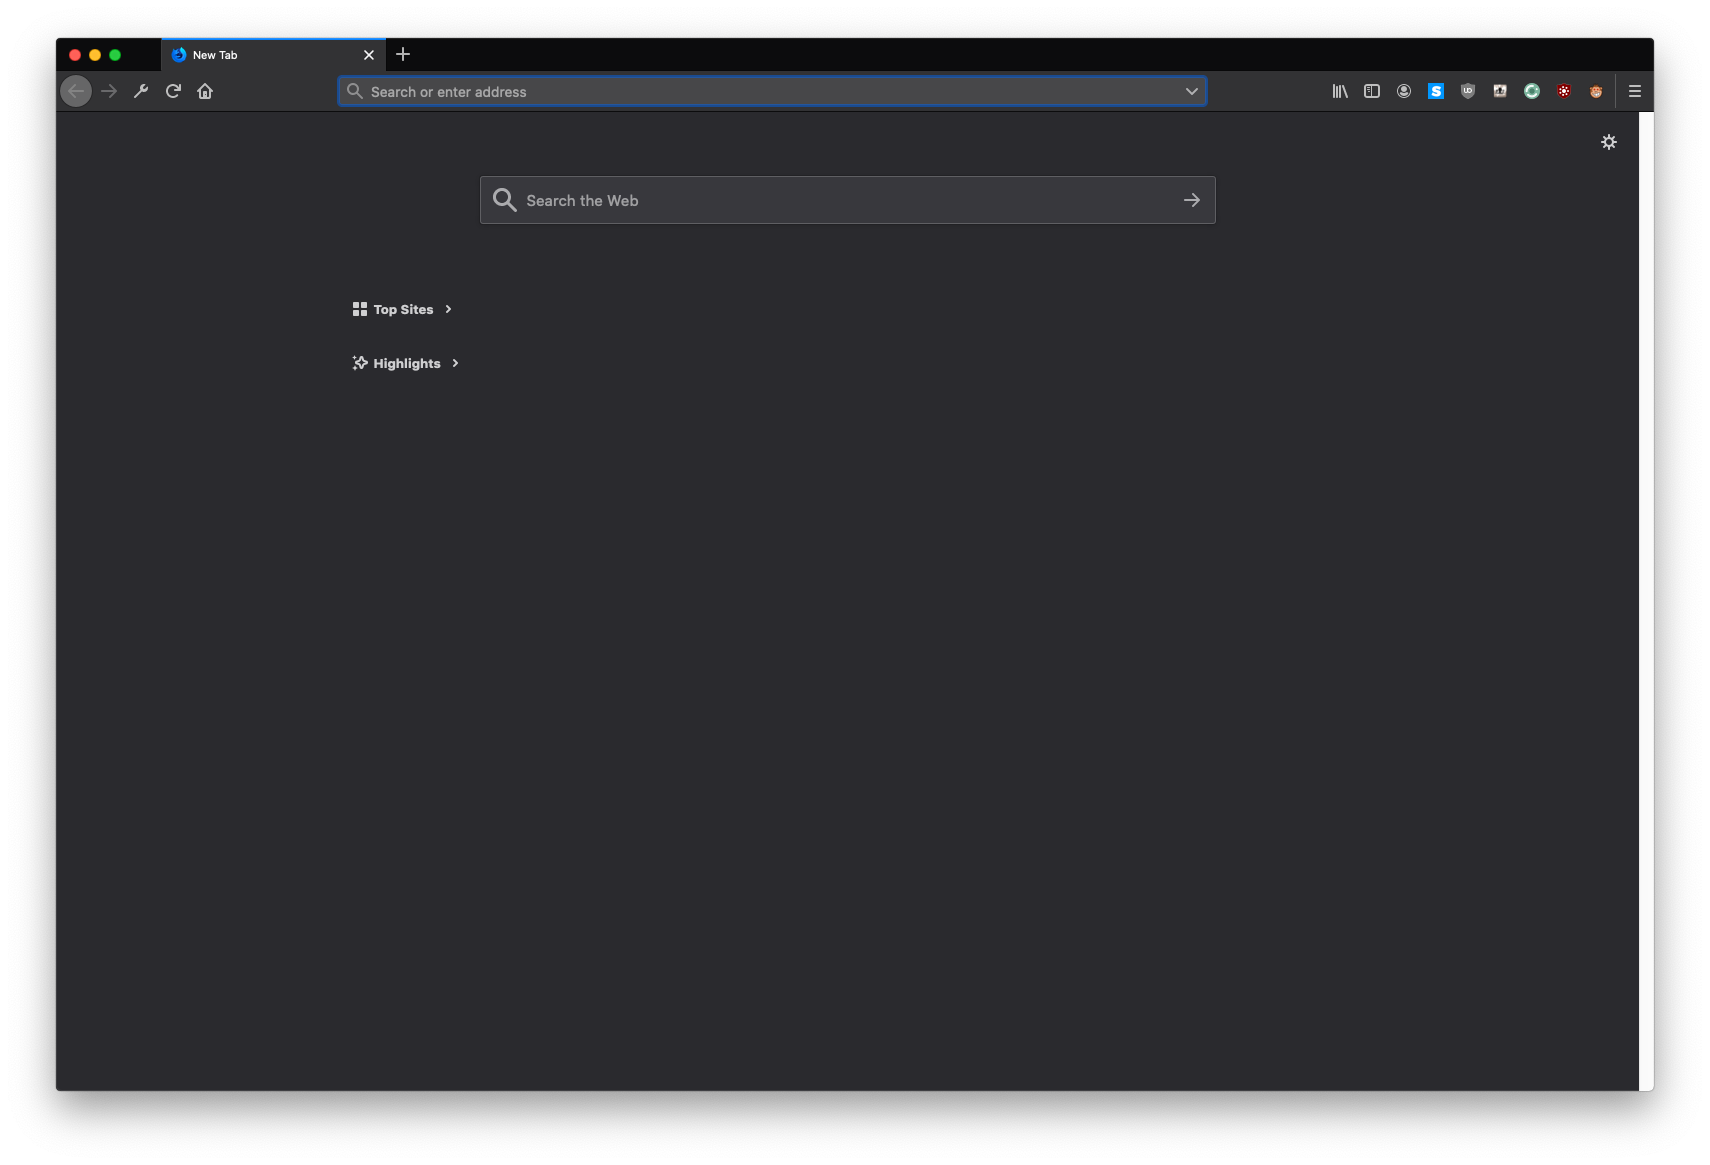Image resolution: width=1710 pixels, height=1165 pixels.
Task: Maximize window with green button
Action: point(115,55)
